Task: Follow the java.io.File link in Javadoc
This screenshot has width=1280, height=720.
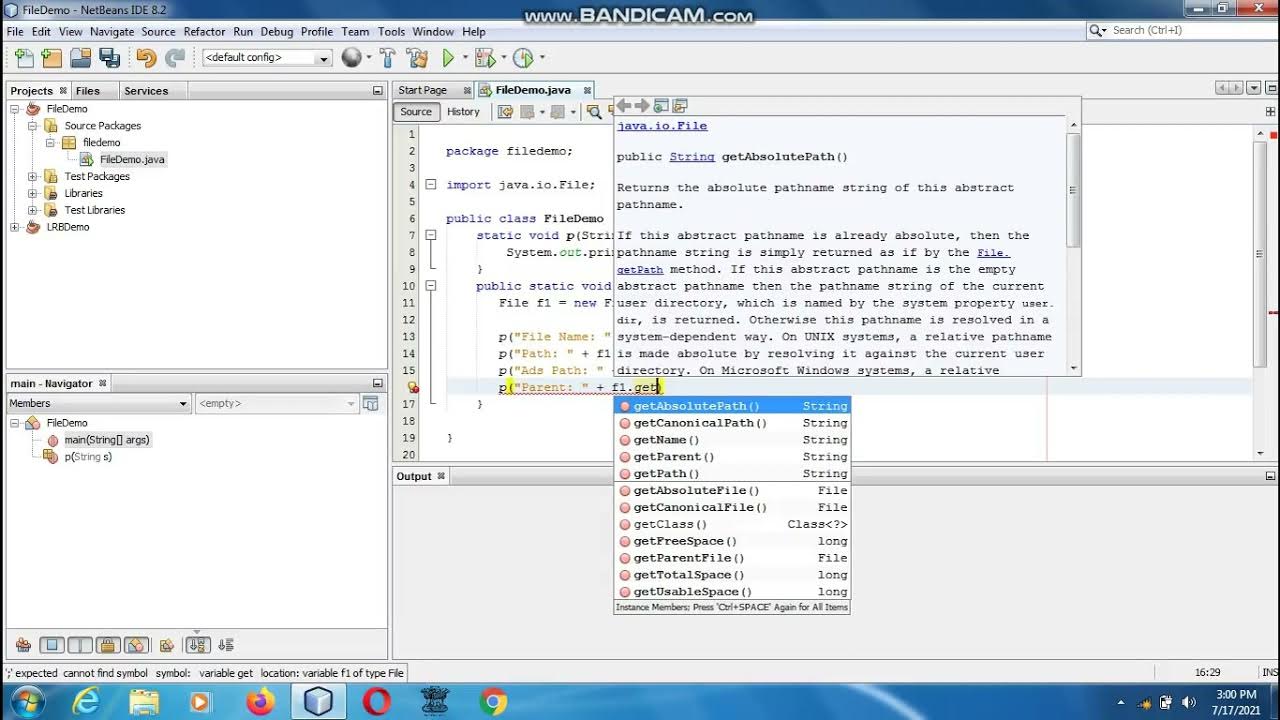Action: click(662, 126)
